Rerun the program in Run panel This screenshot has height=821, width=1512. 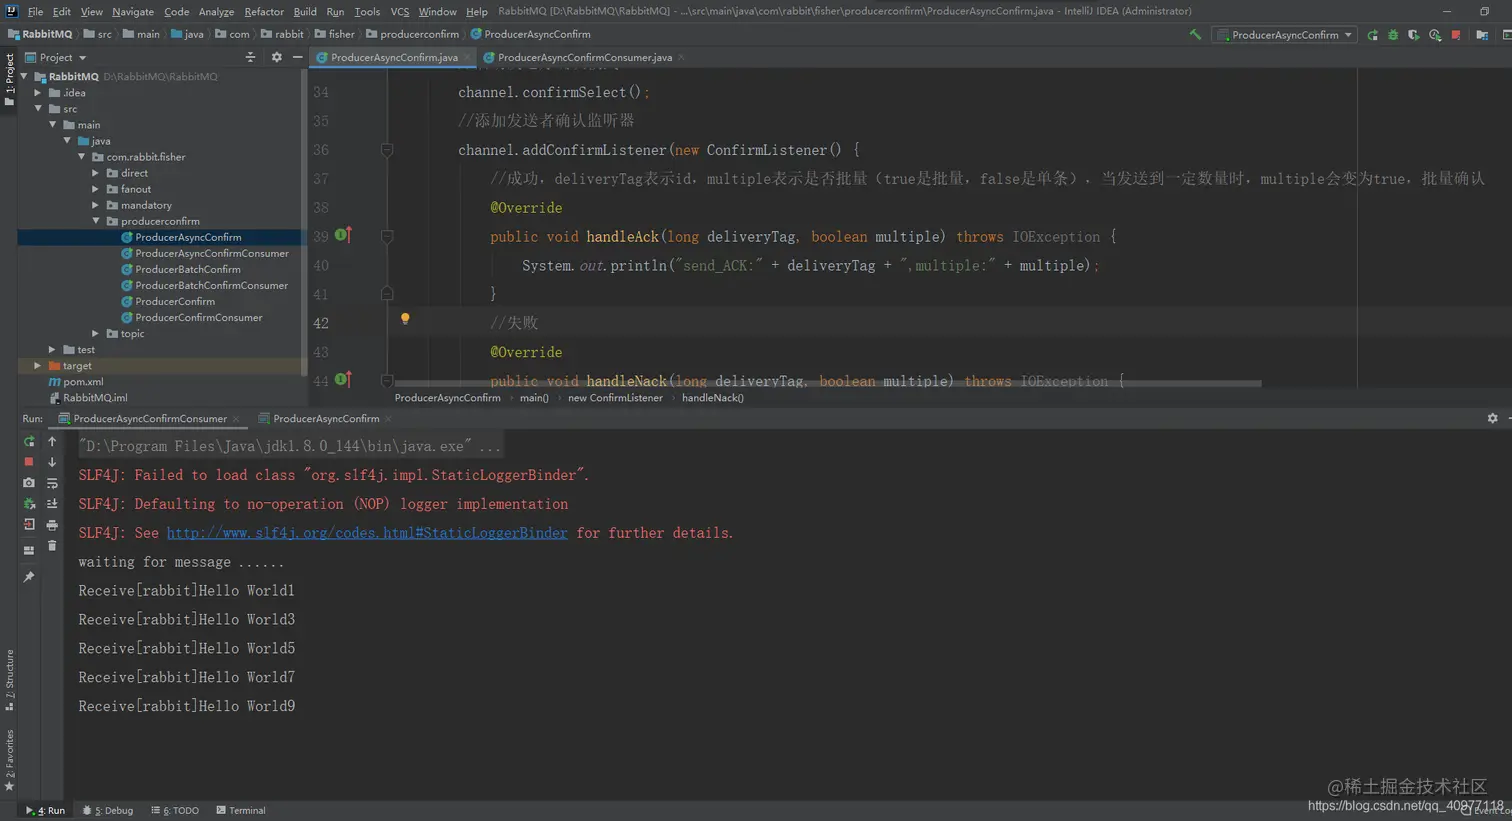(x=29, y=441)
